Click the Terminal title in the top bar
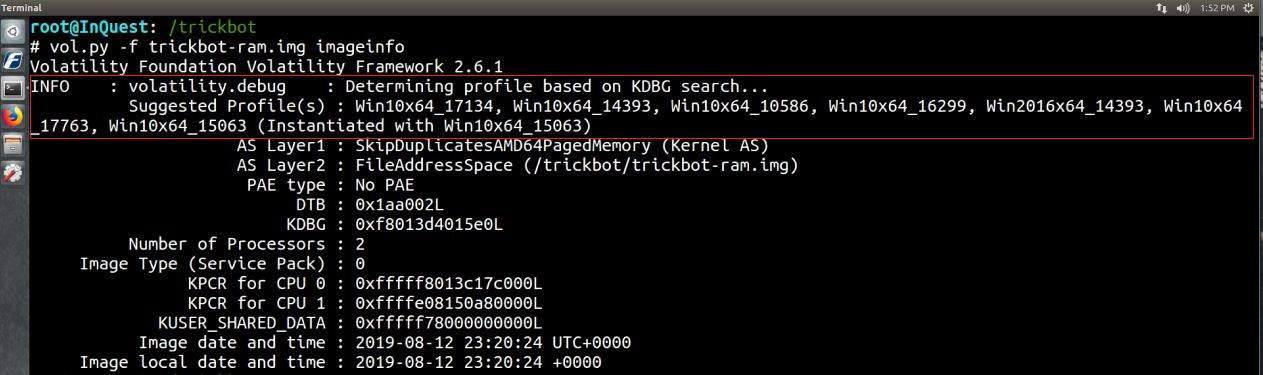The width and height of the screenshot is (1263, 375). (x=20, y=7)
